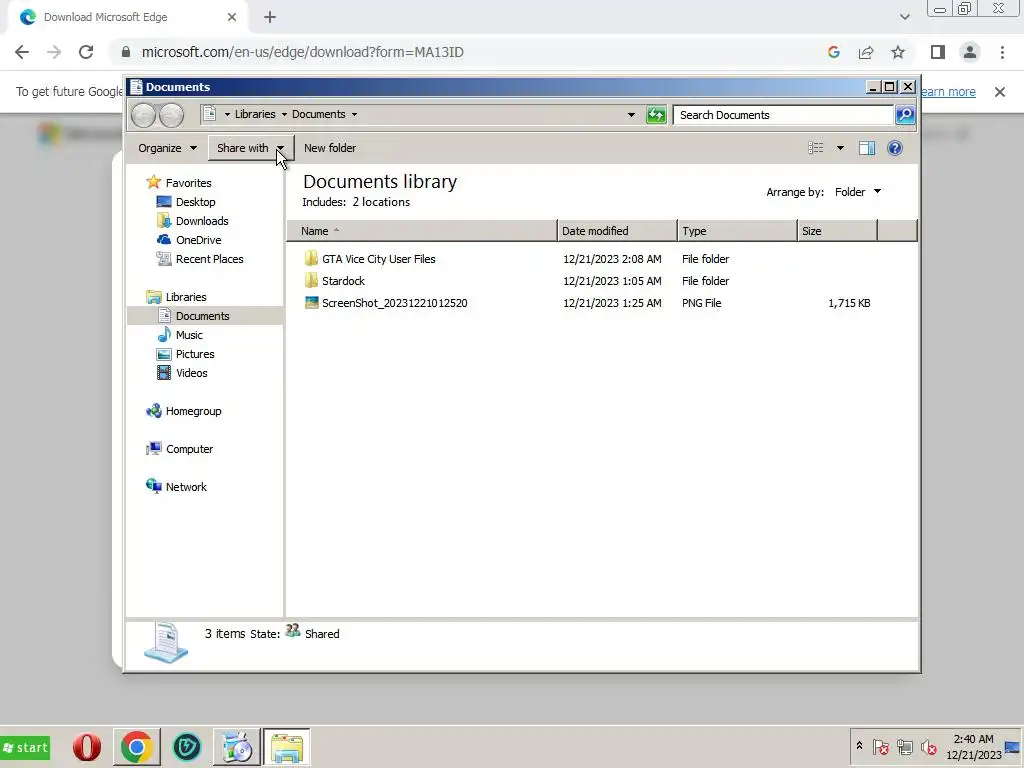This screenshot has height=768, width=1024.
Task: Open Explorer help question mark icon
Action: (x=895, y=148)
